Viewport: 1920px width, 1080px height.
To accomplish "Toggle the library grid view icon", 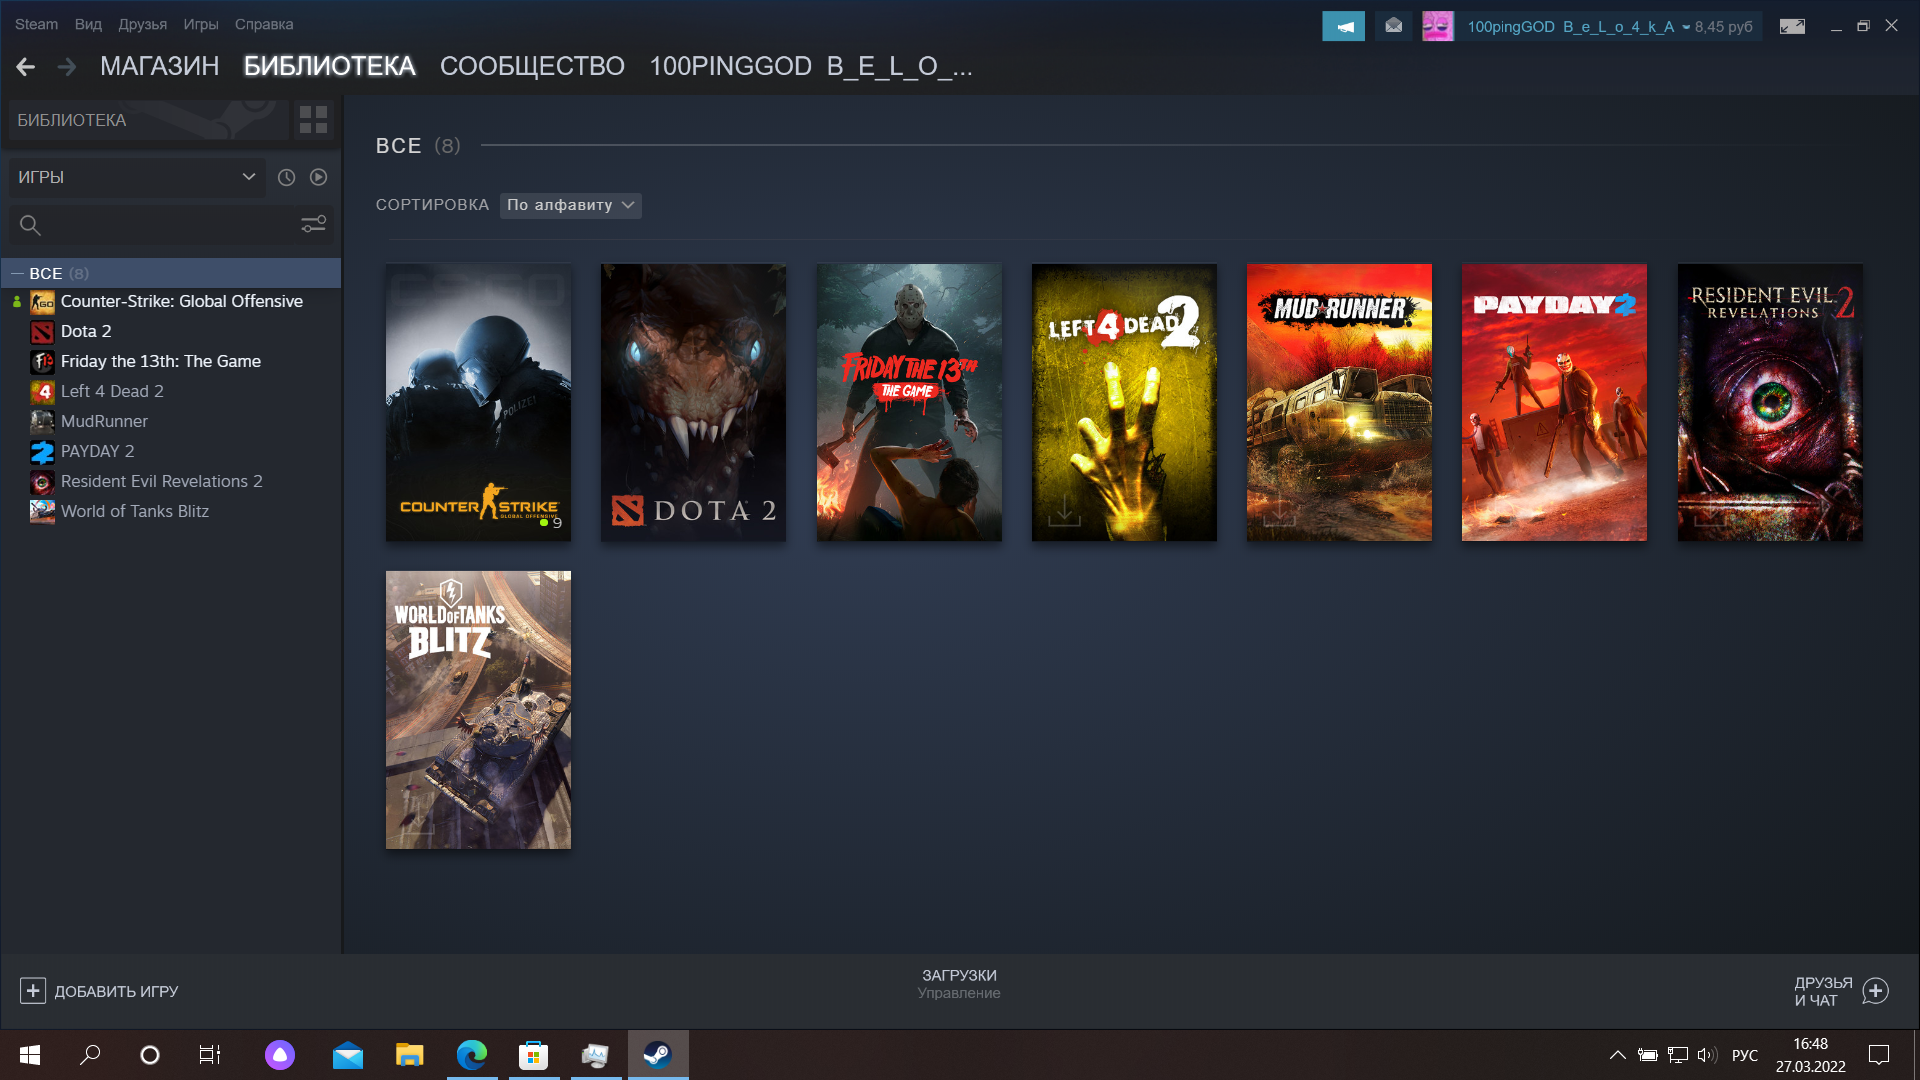I will (313, 120).
